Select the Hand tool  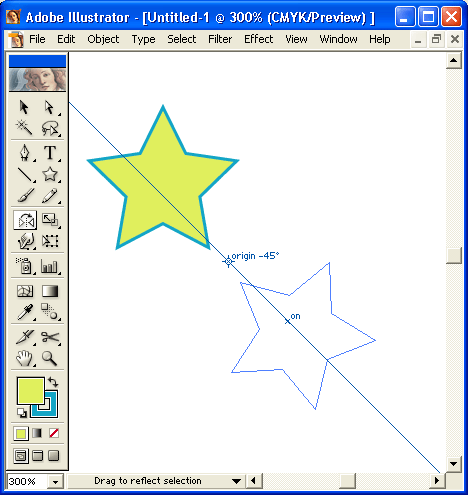click(x=25, y=358)
